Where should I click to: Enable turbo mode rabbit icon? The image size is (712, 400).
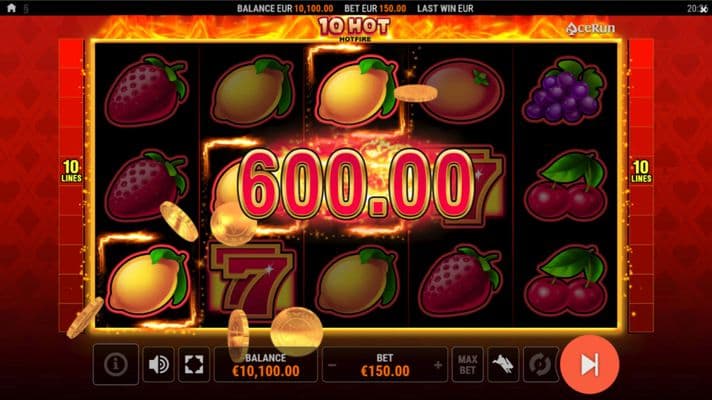click(x=503, y=365)
